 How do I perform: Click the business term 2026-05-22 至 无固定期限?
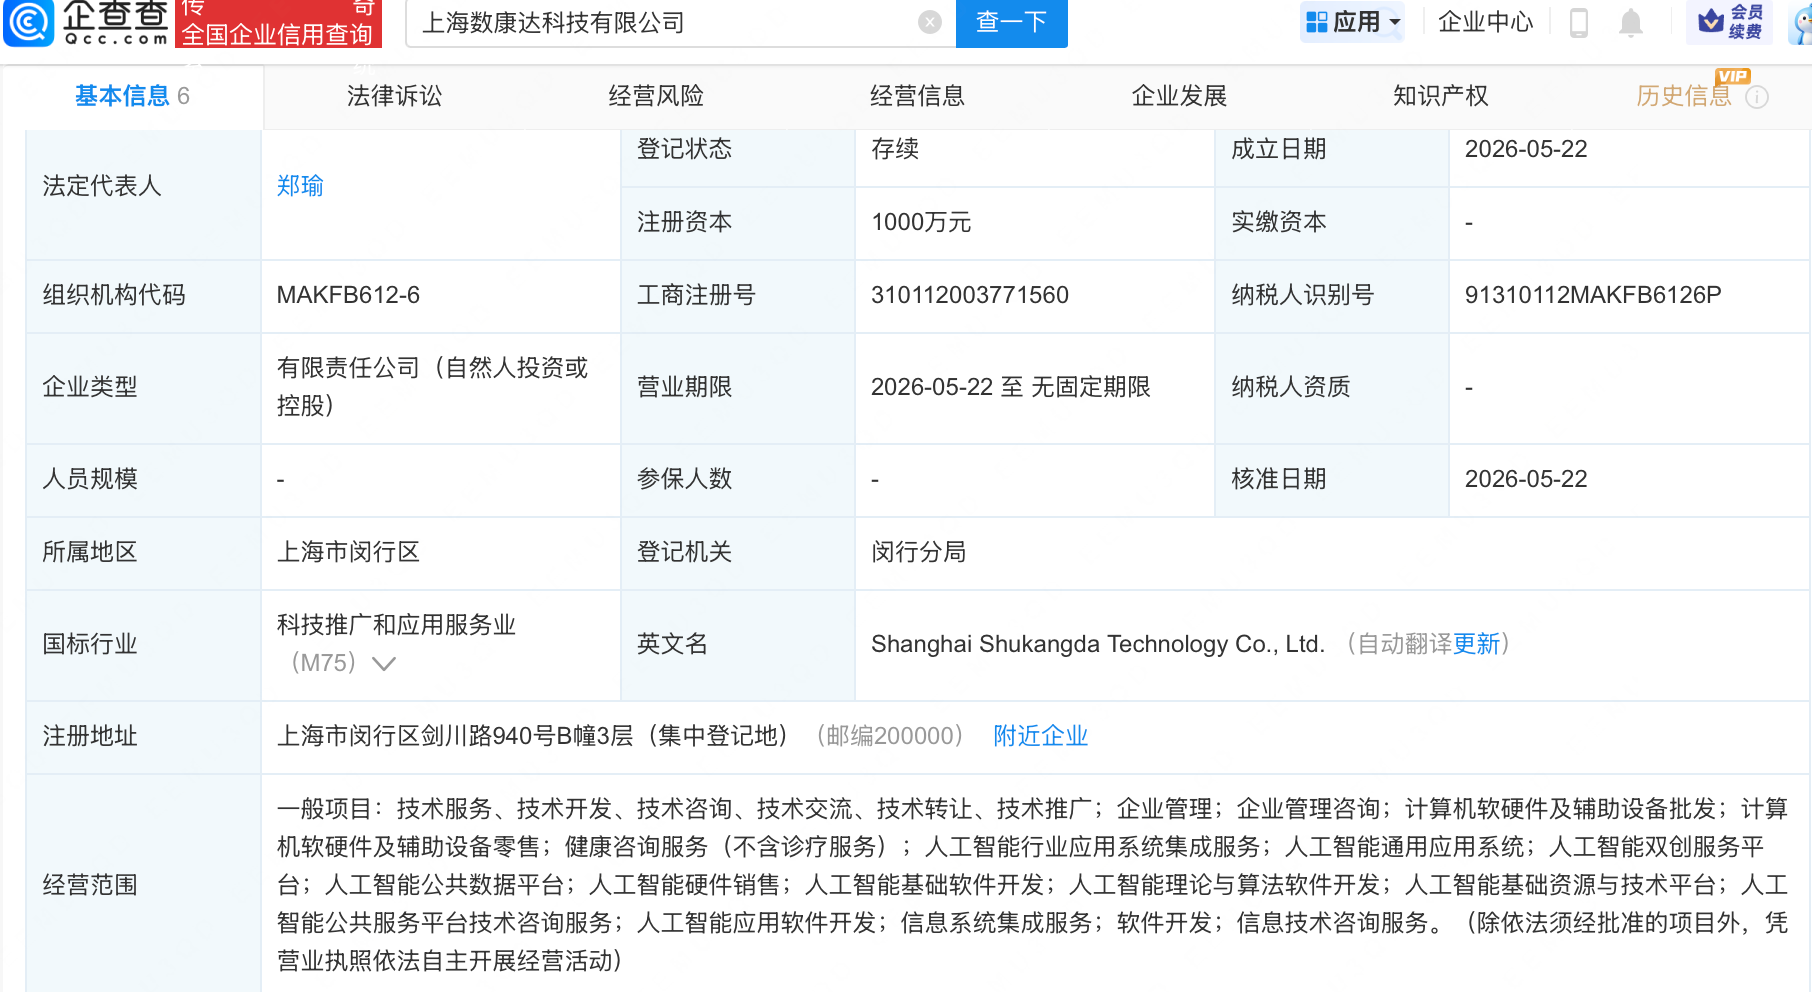1011,387
